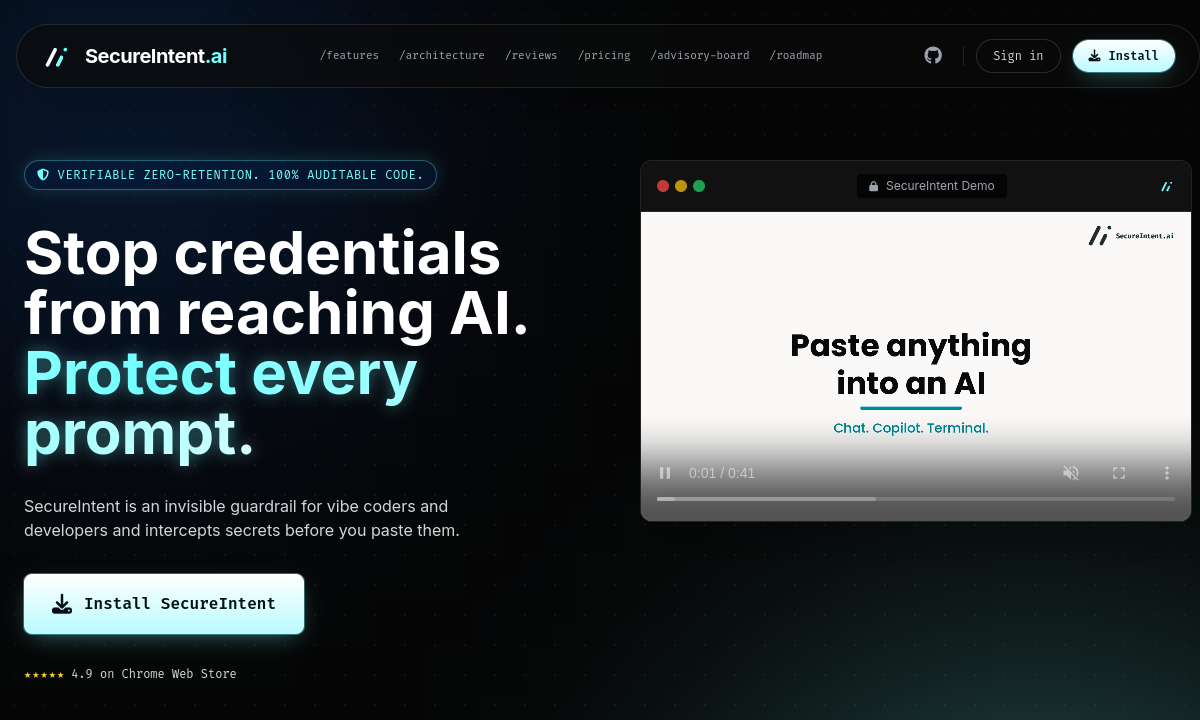
Task: Click the Sign in button
Action: click(x=1018, y=56)
